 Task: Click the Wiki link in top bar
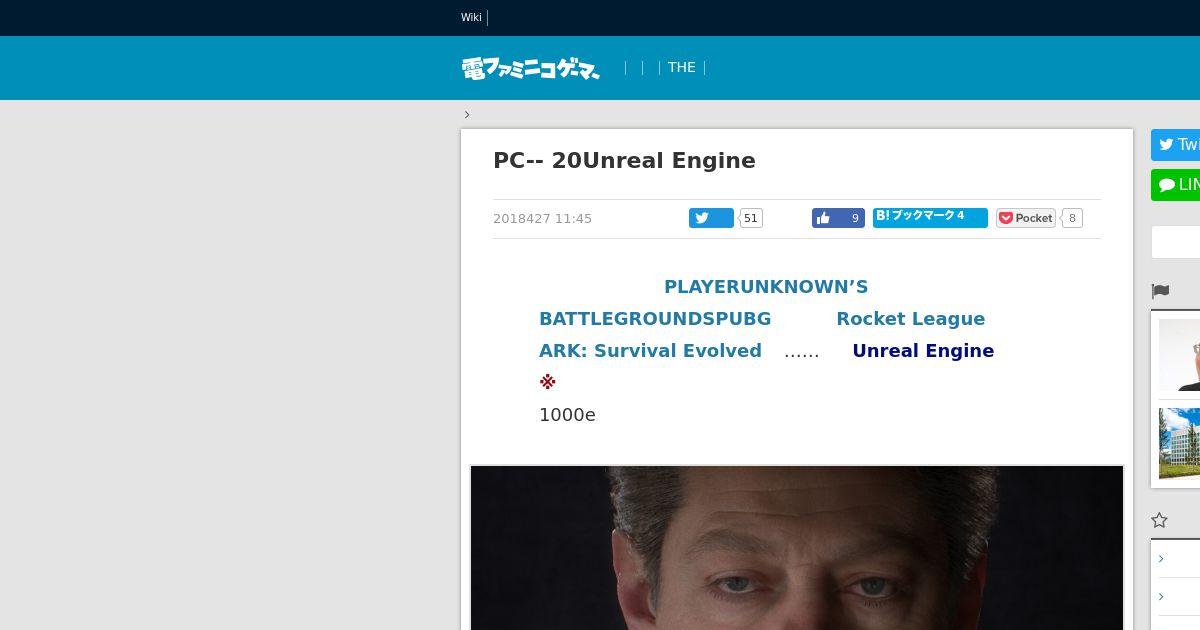click(471, 17)
